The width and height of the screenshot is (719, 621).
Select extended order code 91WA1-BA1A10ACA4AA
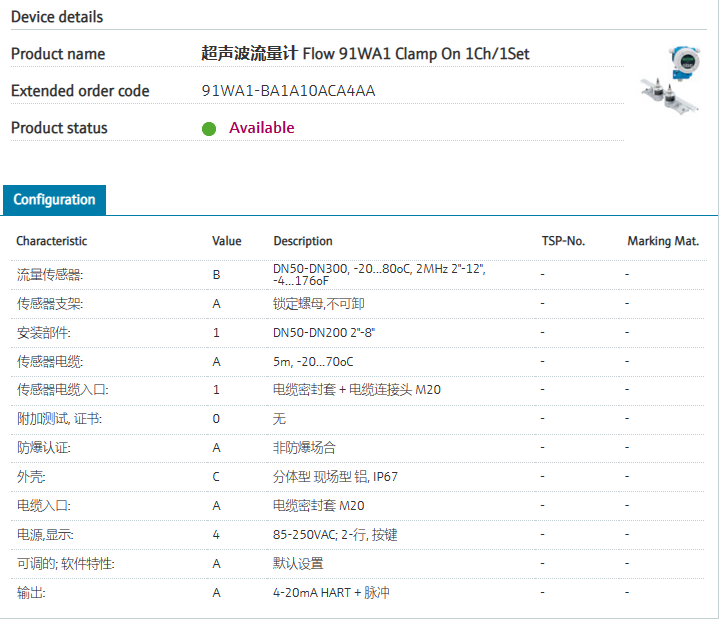[x=288, y=91]
